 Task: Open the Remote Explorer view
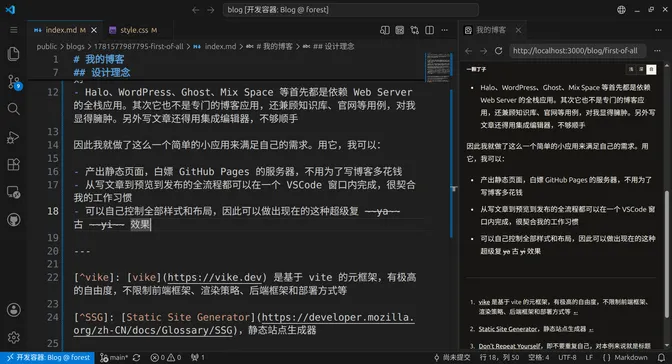(13, 192)
